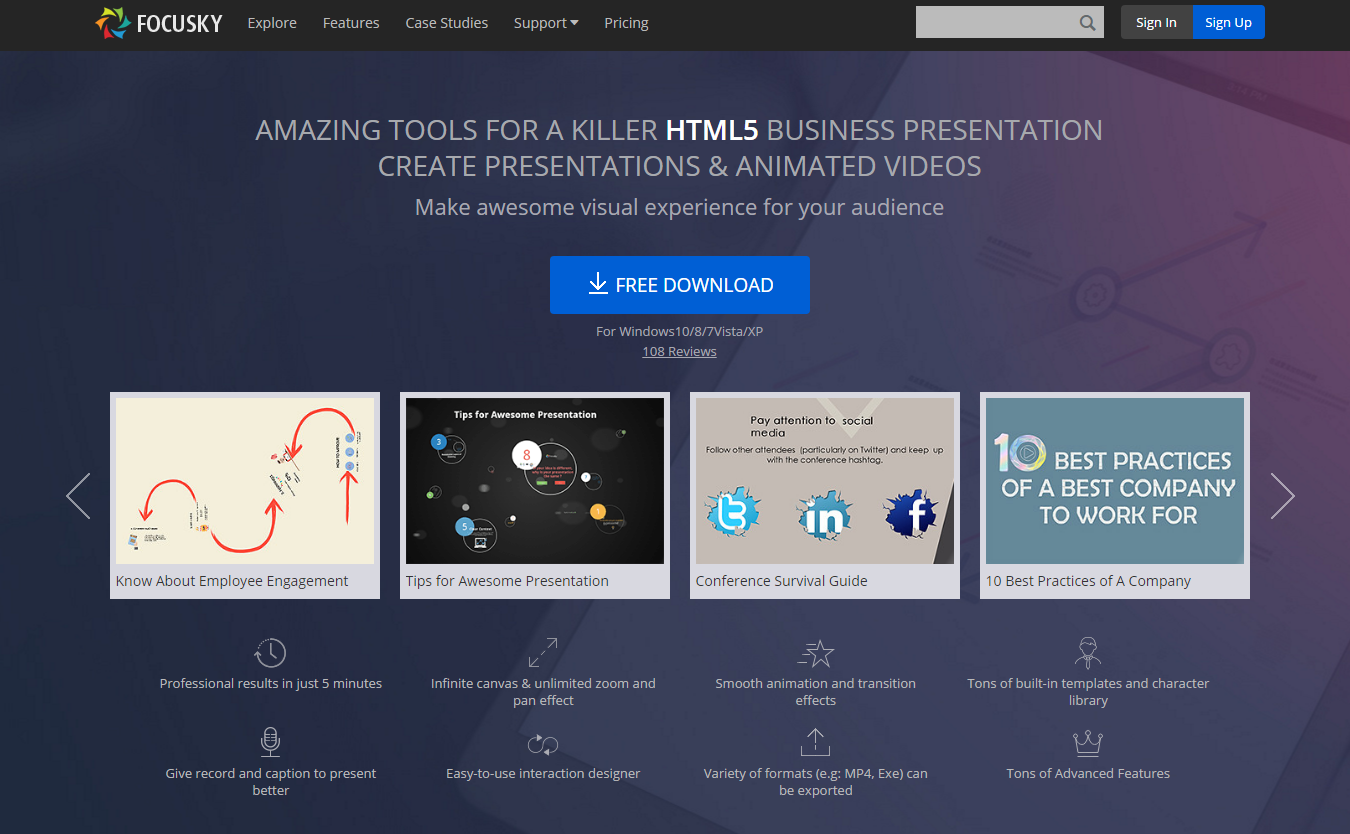The width and height of the screenshot is (1350, 834).
Task: Show previous carousel slides with left arrow
Action: pyautogui.click(x=78, y=496)
